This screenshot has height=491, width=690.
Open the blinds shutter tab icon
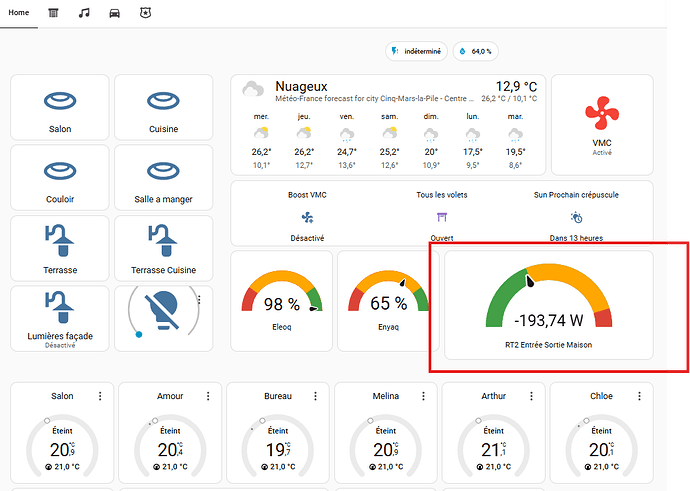click(53, 13)
